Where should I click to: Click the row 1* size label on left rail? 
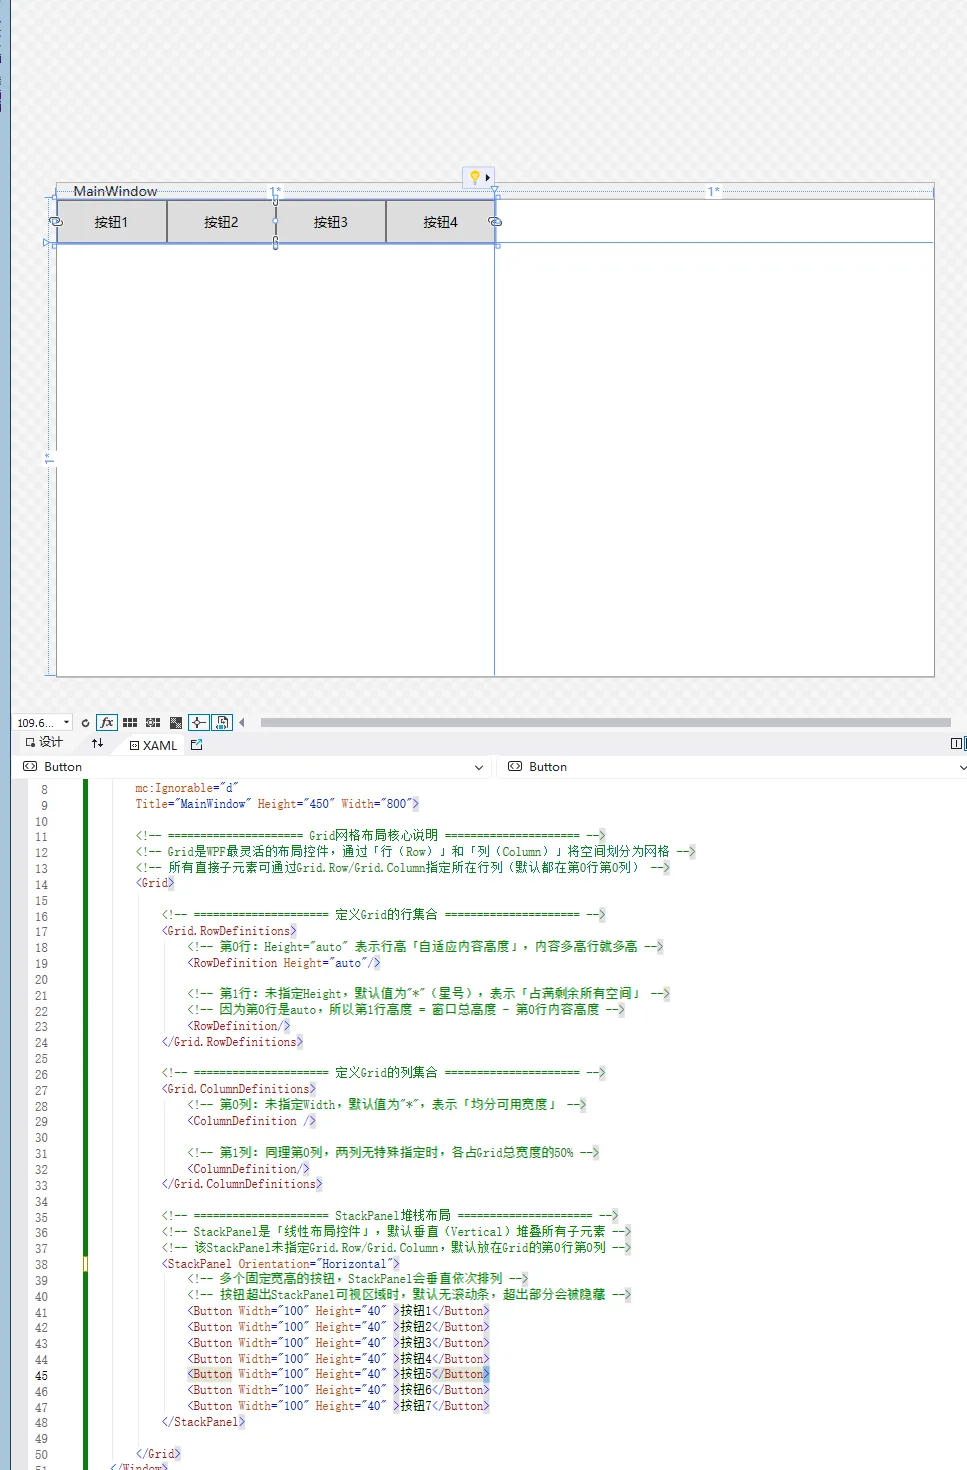[x=48, y=458]
